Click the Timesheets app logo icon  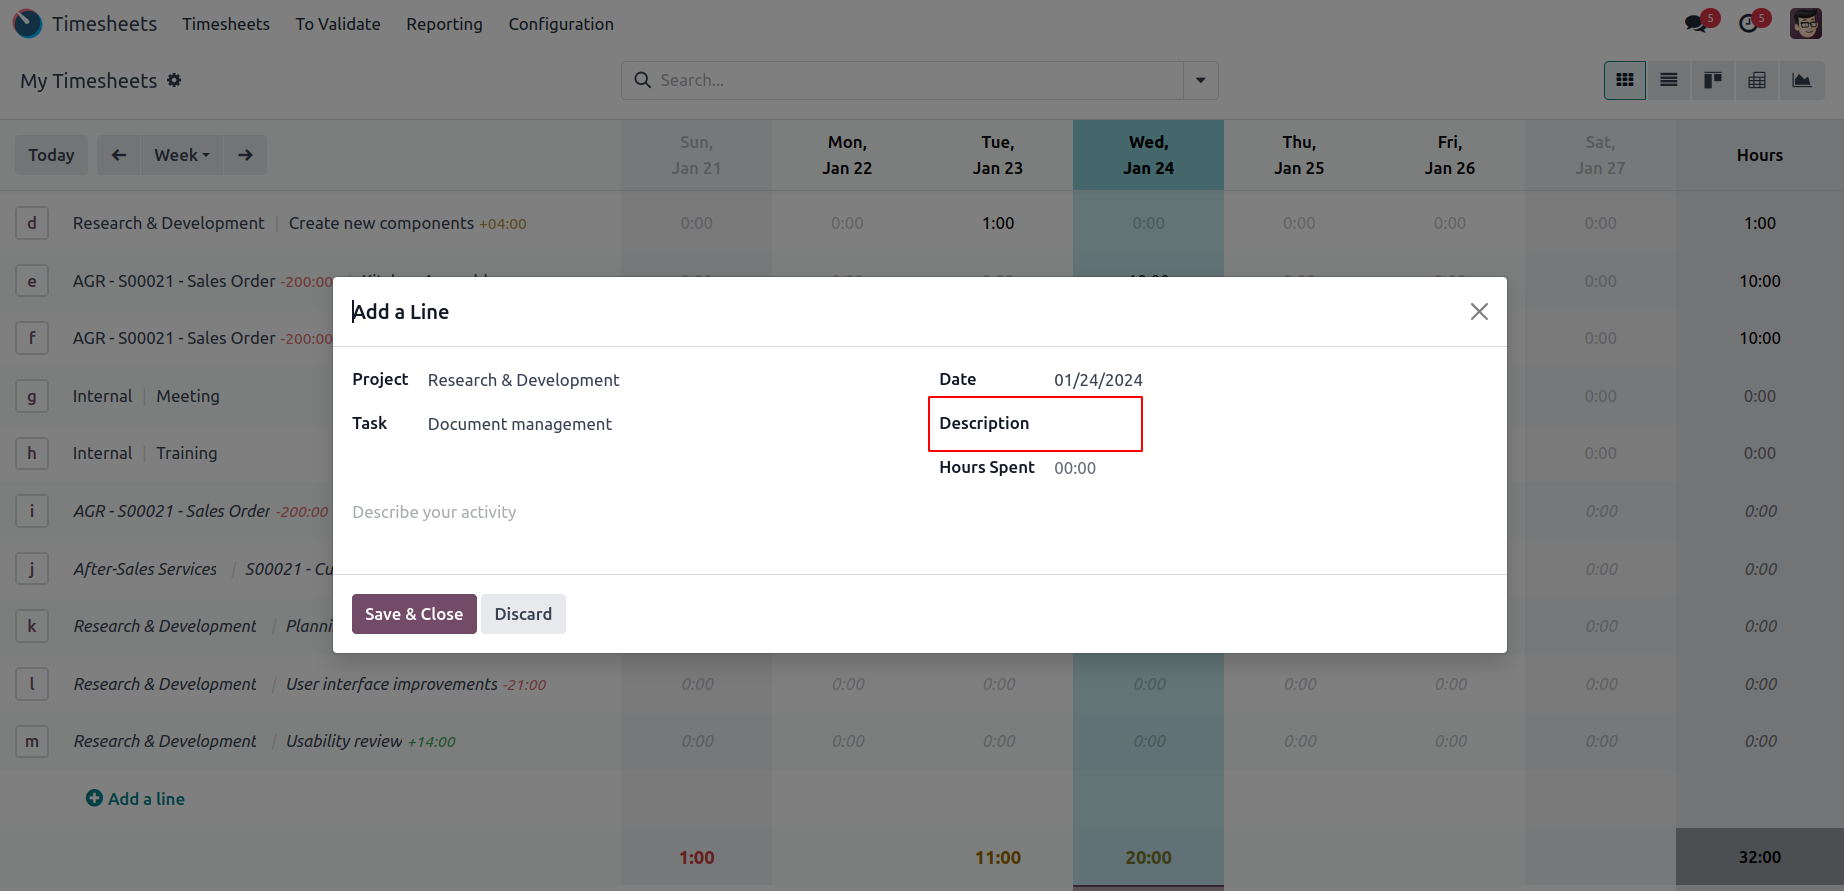click(x=28, y=23)
